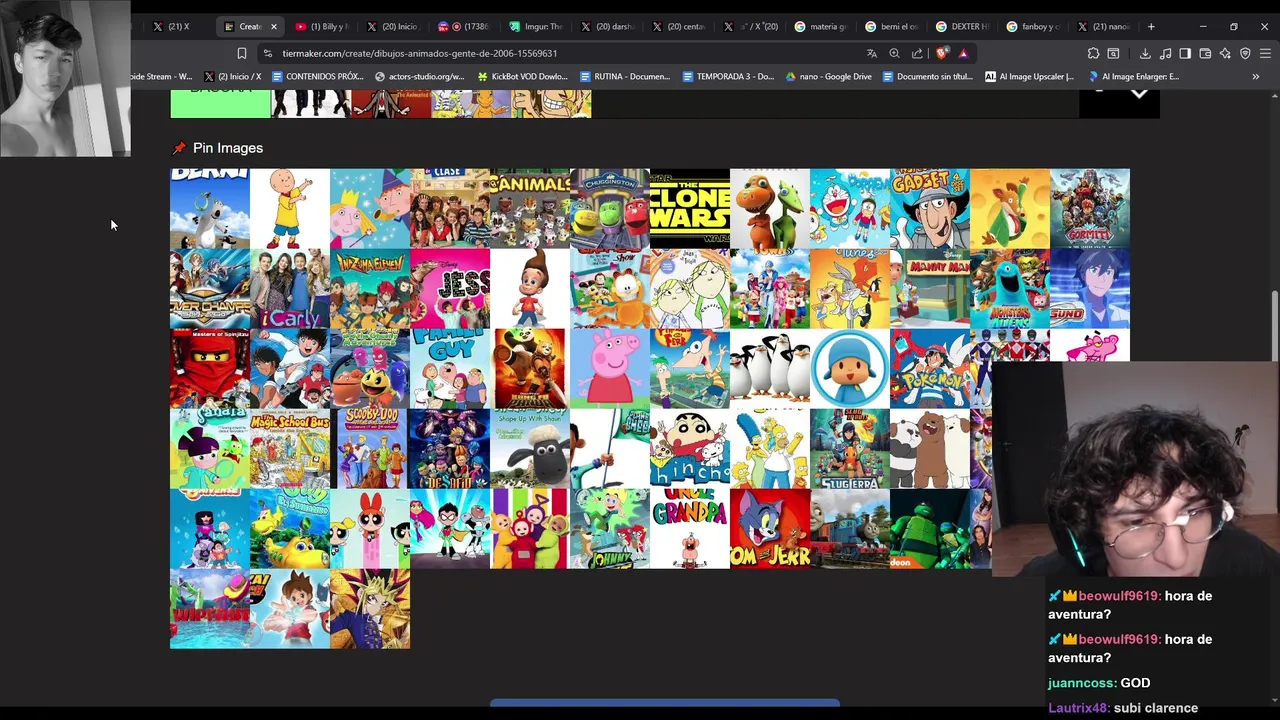The height and width of the screenshot is (720, 1280).
Task: Open the media control music note icon
Action: click(x=1165, y=53)
